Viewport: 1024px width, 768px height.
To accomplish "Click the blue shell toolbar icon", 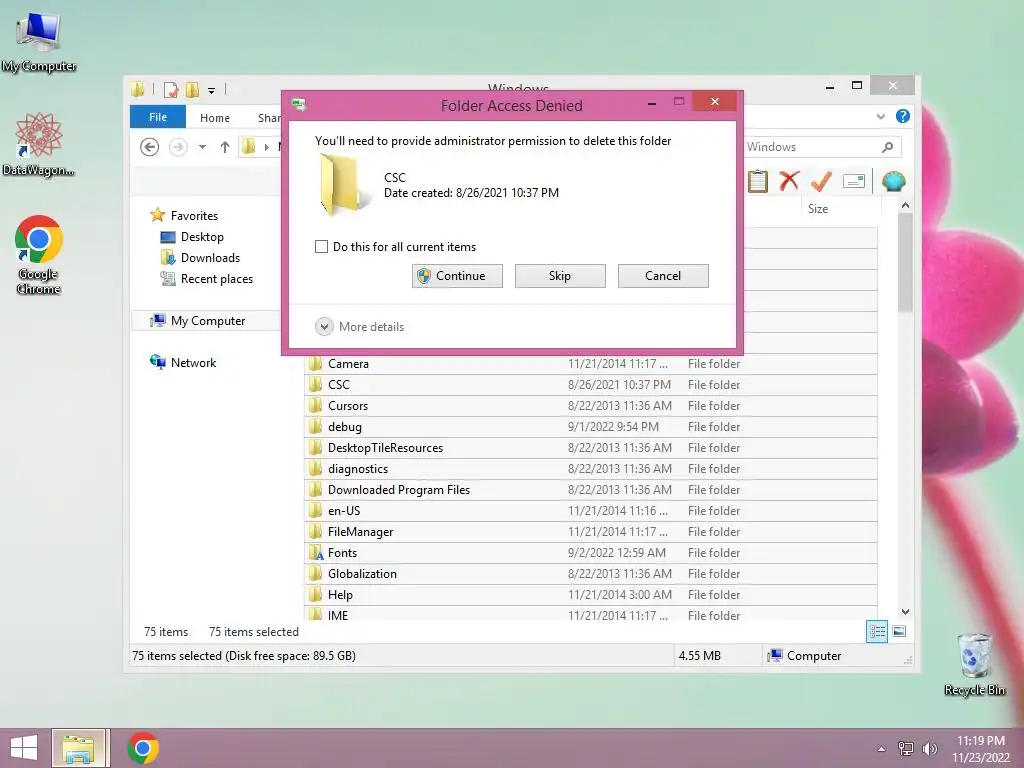I will pos(893,181).
